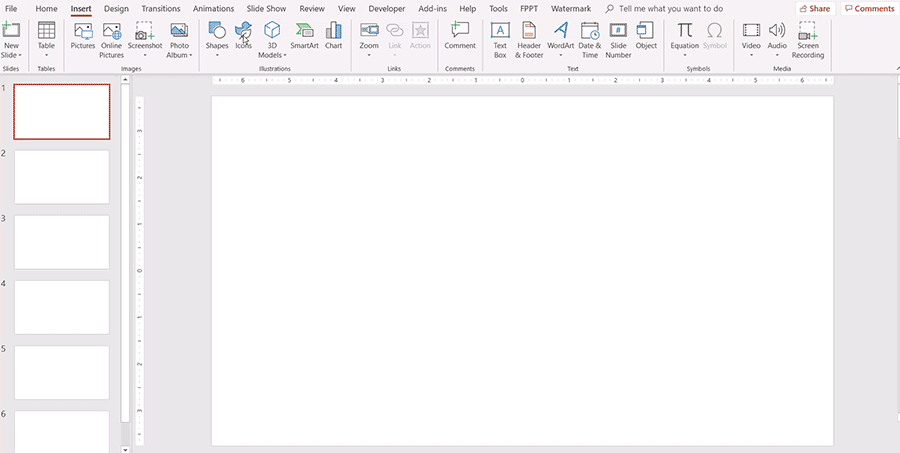Click the Tell me search field
The image size is (900, 453).
[670, 8]
